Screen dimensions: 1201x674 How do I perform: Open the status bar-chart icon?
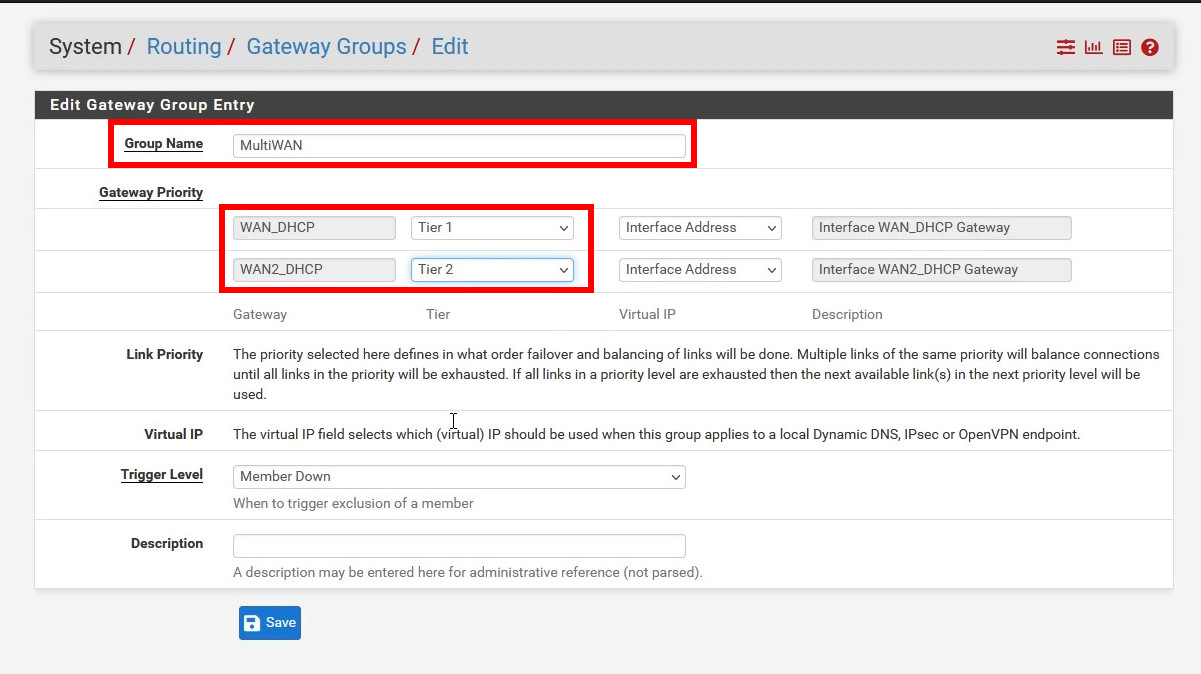click(x=1094, y=47)
